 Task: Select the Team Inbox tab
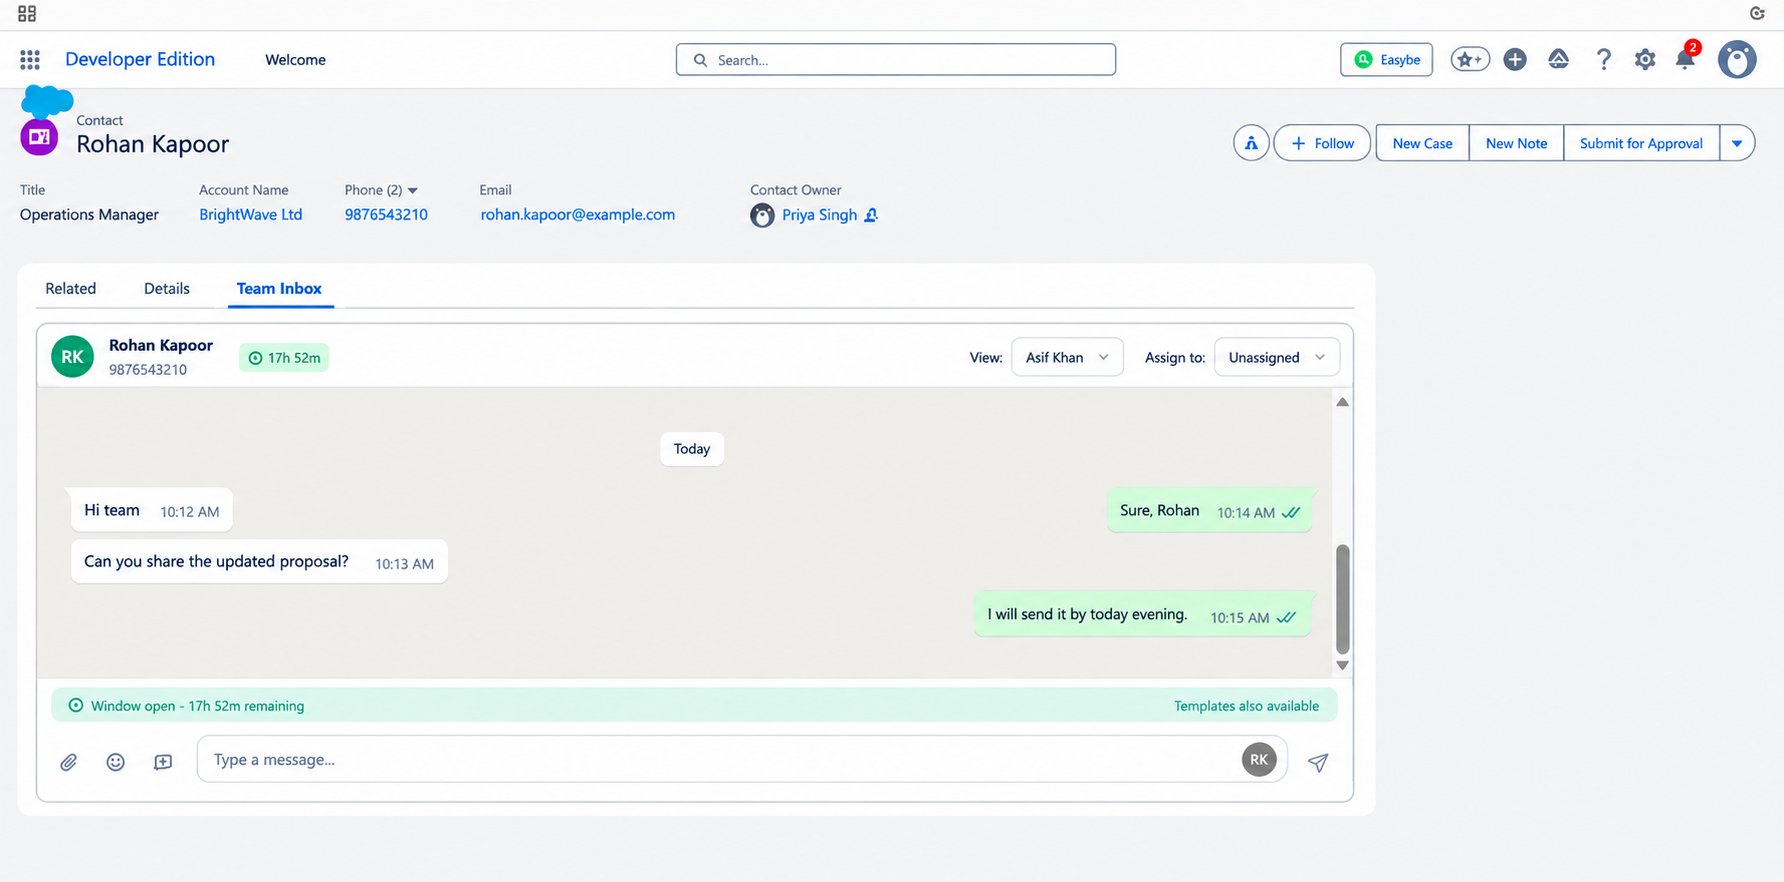tap(279, 288)
